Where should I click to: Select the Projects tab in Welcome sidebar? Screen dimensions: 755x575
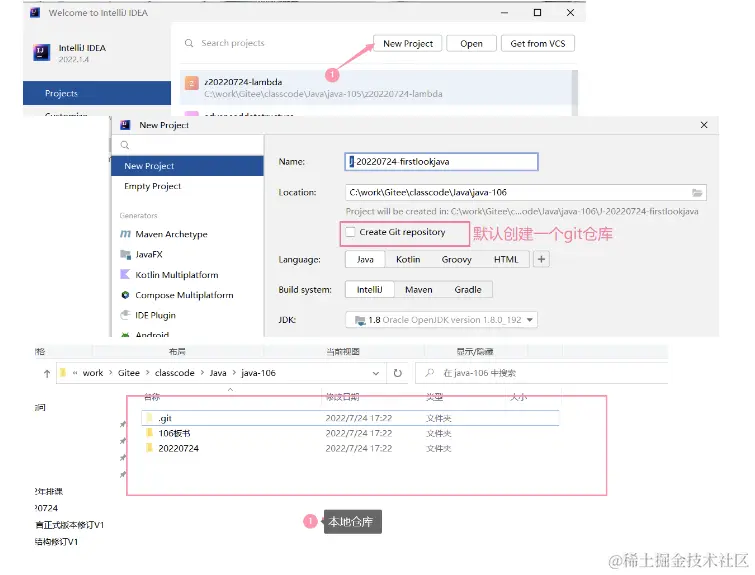pyautogui.click(x=97, y=93)
